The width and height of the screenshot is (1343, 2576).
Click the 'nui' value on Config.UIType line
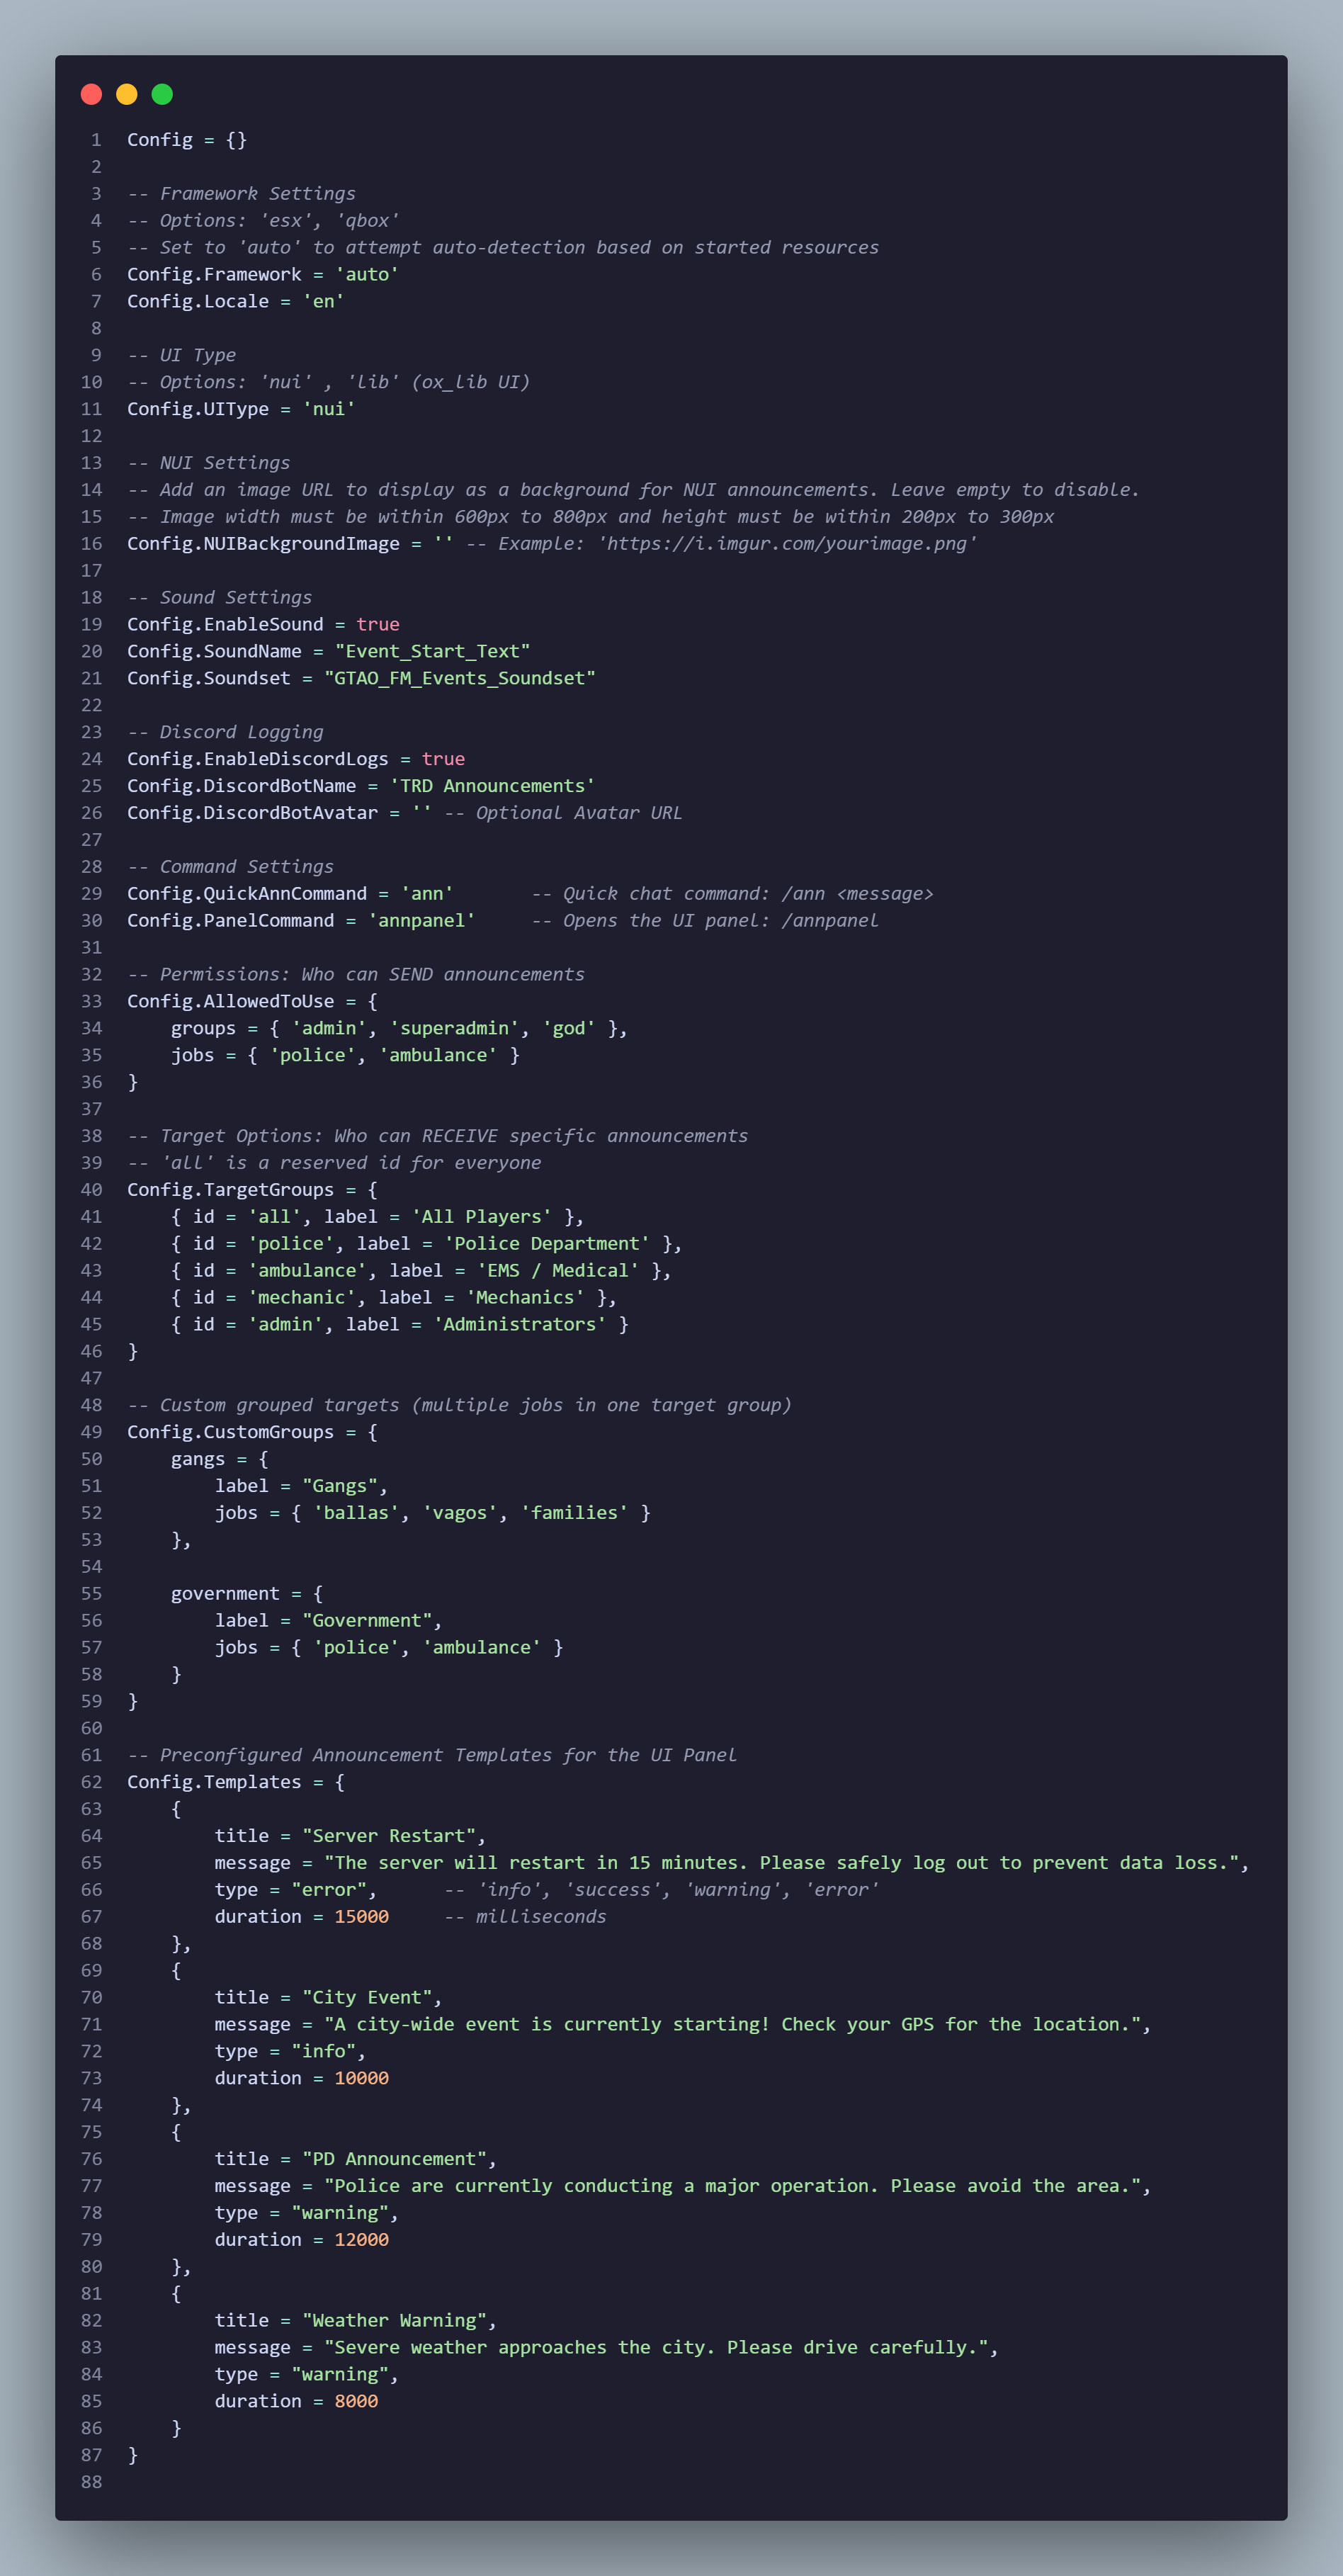pyautogui.click(x=329, y=409)
